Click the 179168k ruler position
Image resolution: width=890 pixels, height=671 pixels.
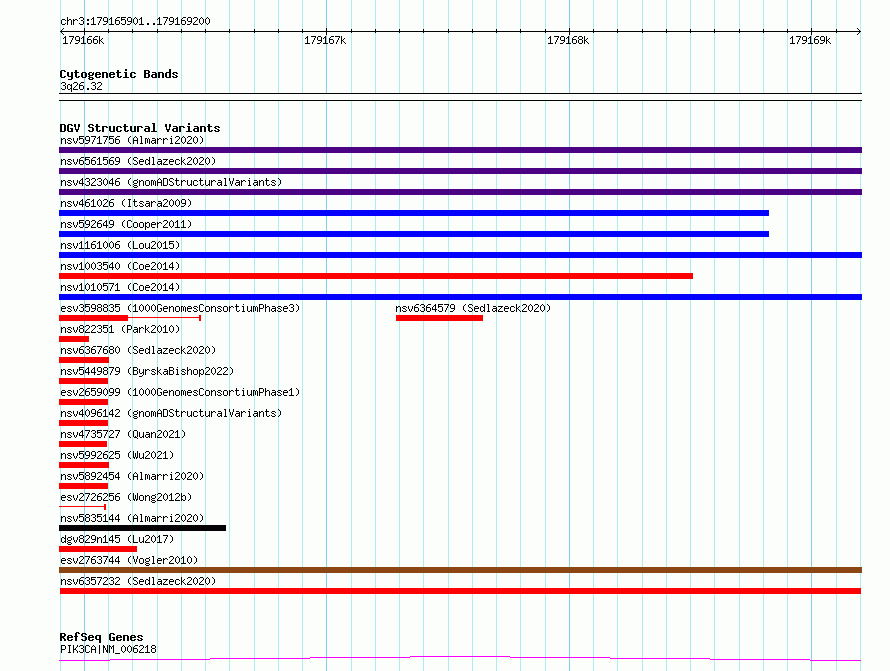568,40
